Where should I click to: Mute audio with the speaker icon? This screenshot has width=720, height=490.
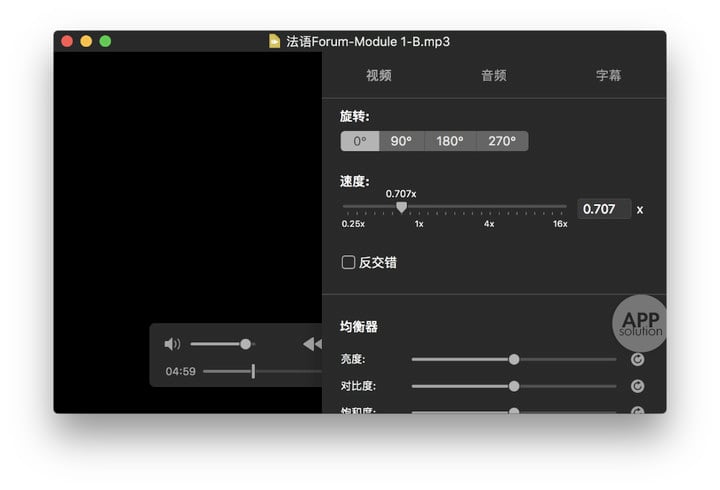click(x=172, y=344)
